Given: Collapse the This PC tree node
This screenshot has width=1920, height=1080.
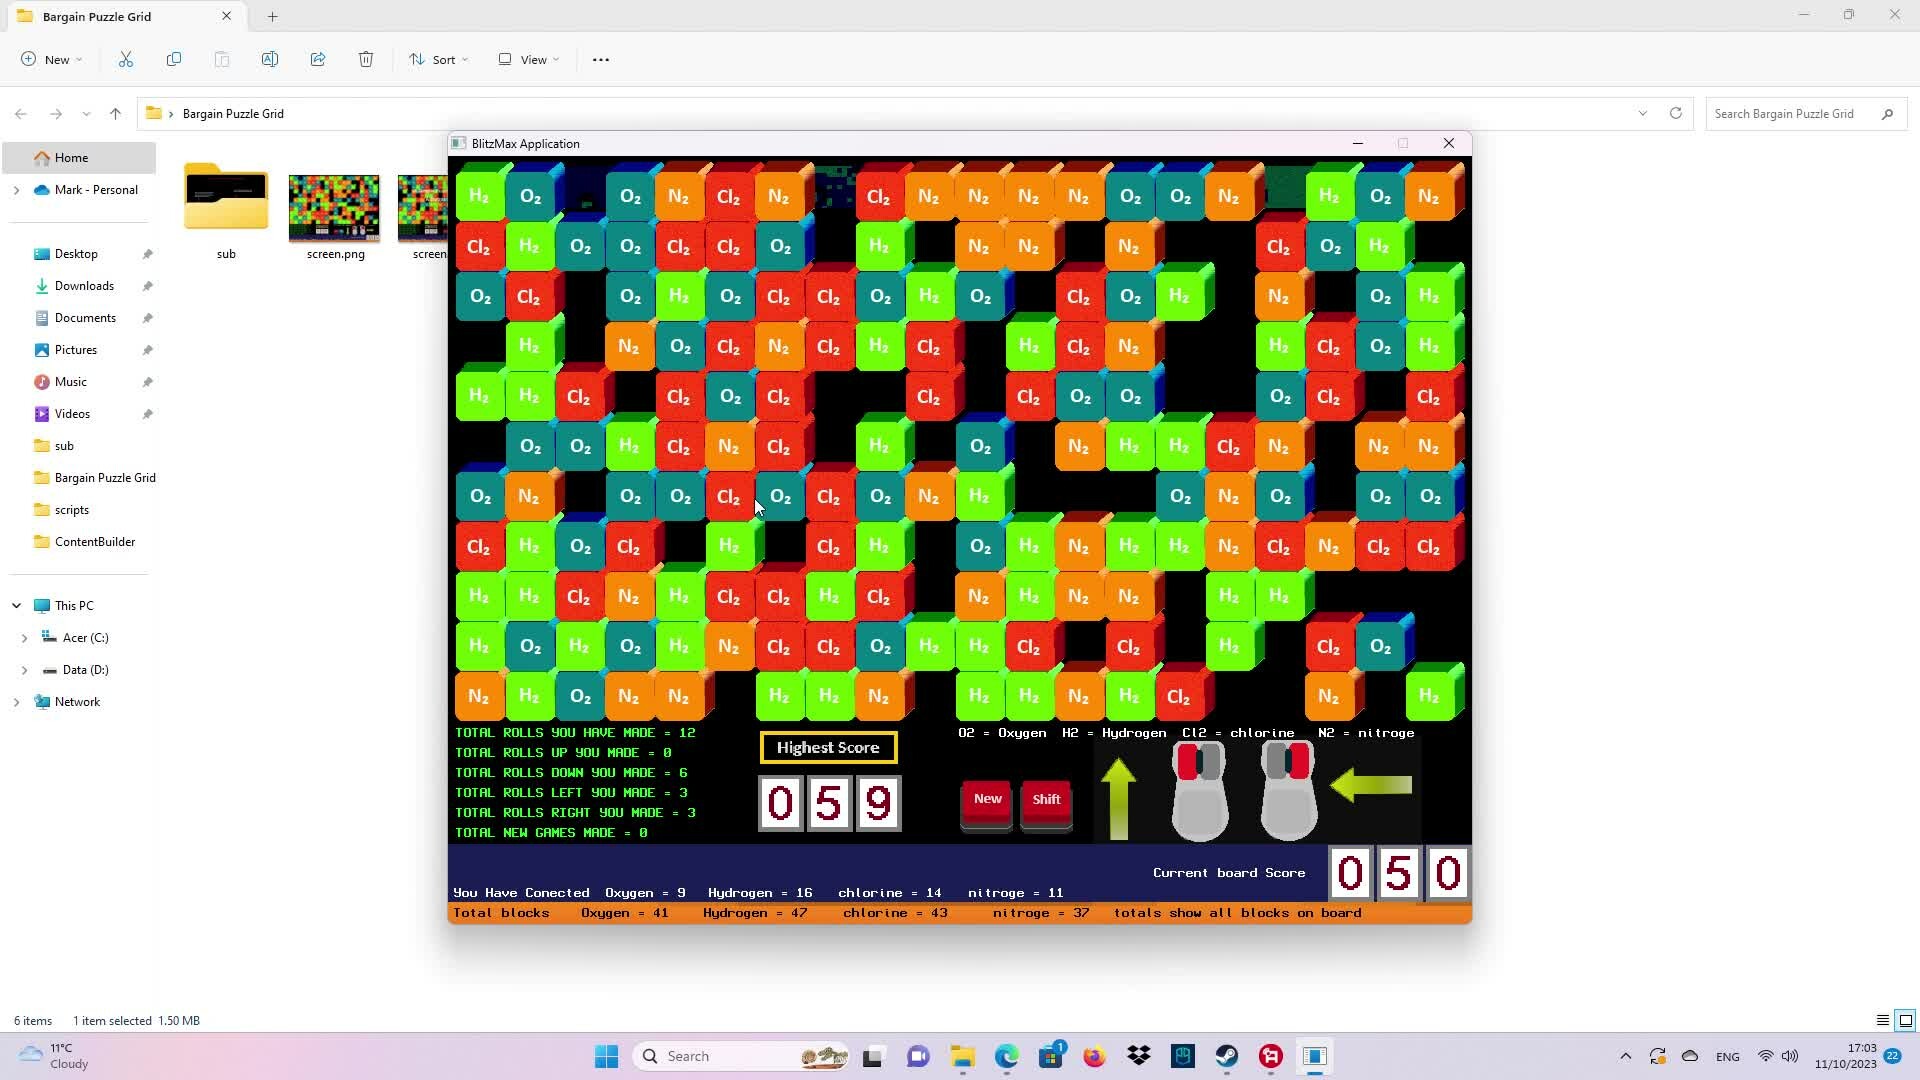Looking at the screenshot, I should point(16,606).
